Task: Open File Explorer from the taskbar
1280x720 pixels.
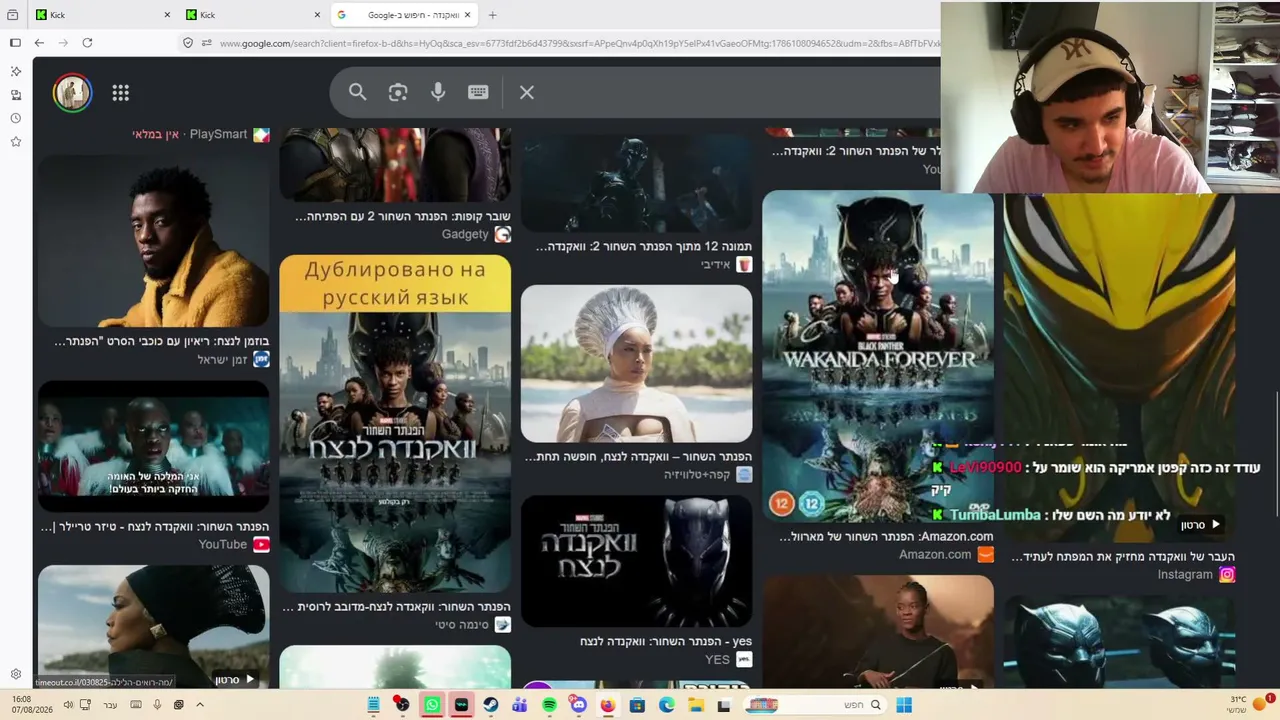Action: coord(695,705)
